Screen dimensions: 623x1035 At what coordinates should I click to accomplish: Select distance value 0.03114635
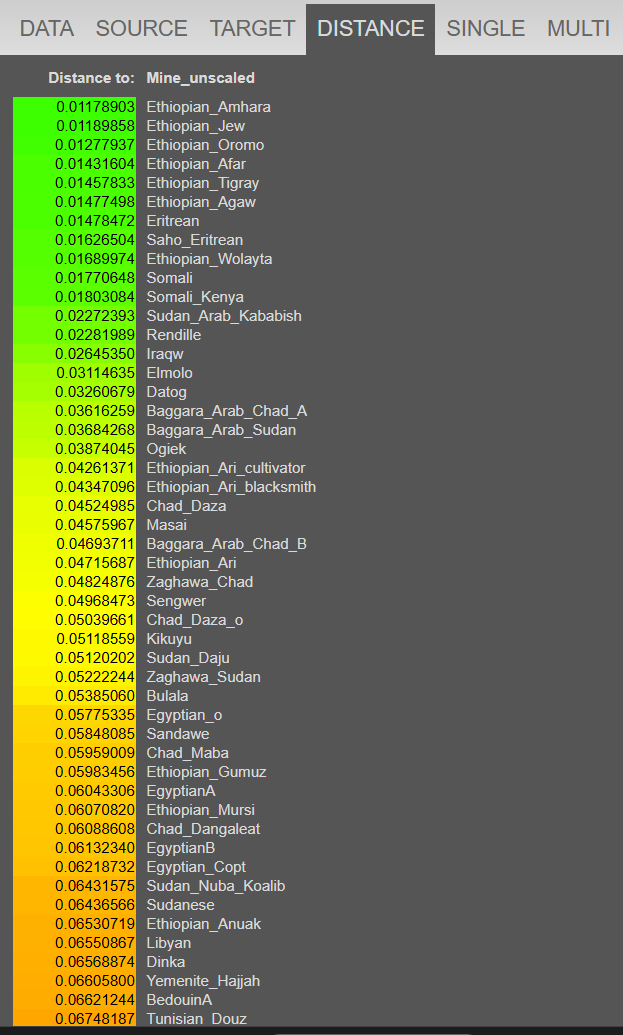(96, 374)
